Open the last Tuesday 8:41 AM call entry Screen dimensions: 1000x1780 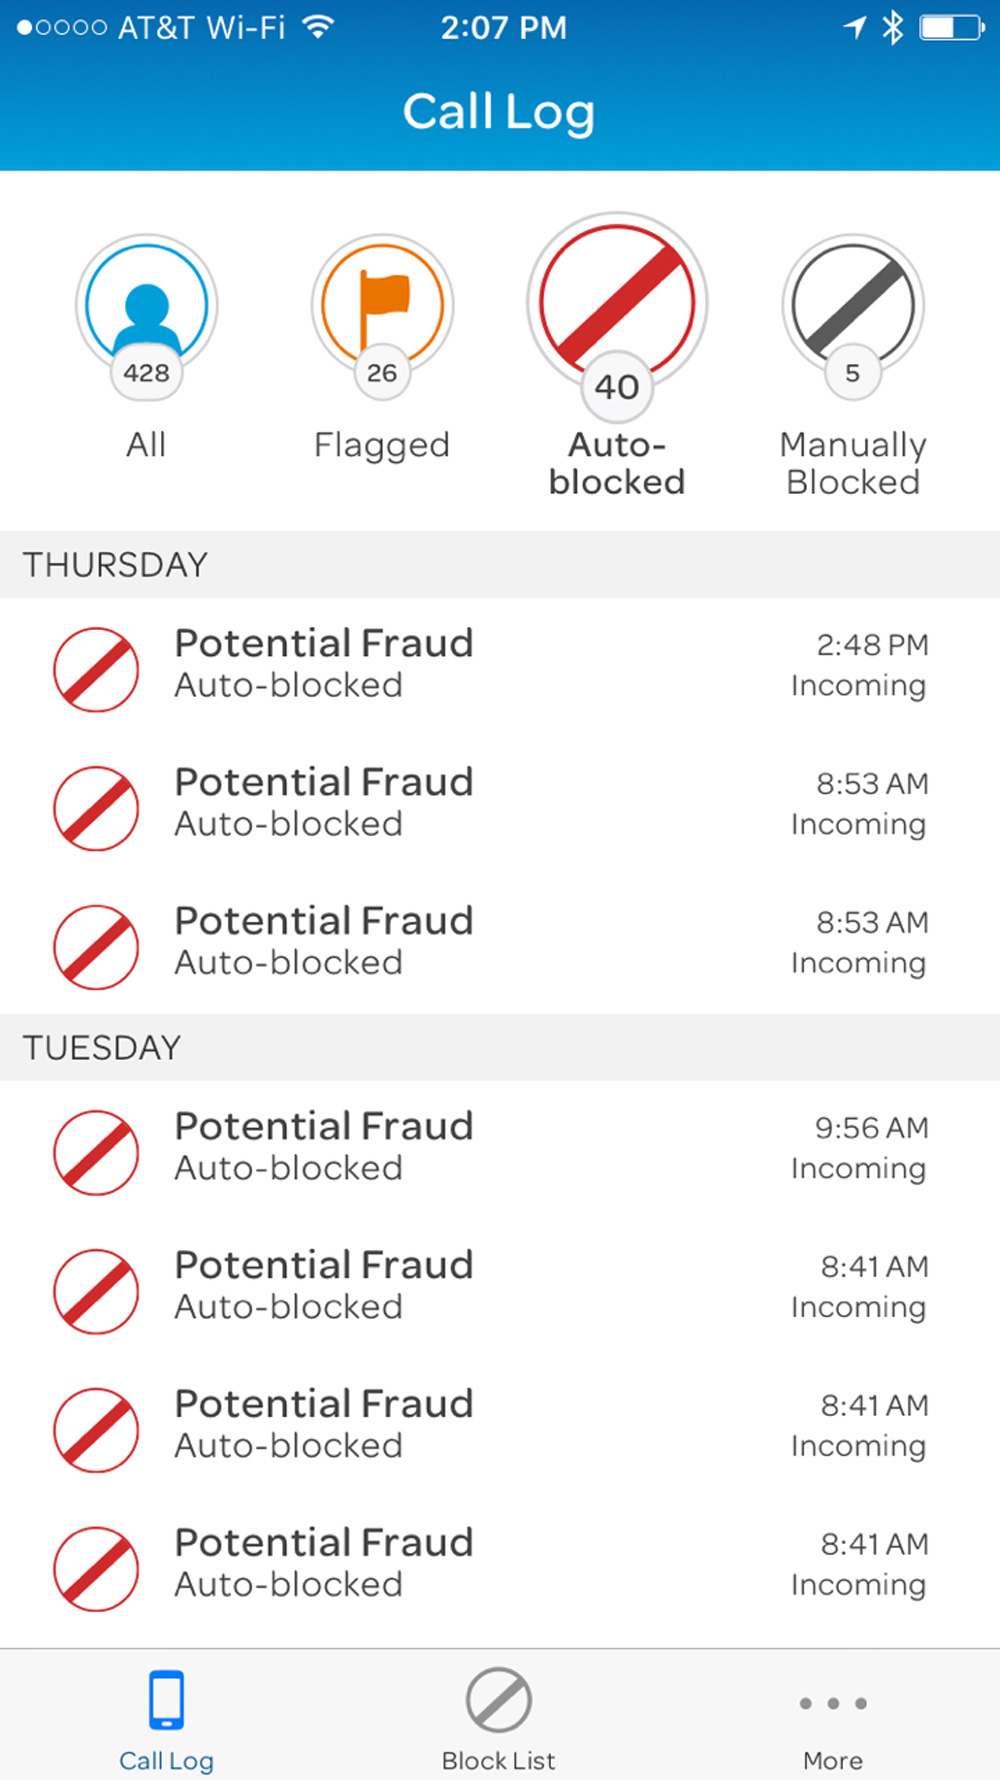[x=500, y=1564]
